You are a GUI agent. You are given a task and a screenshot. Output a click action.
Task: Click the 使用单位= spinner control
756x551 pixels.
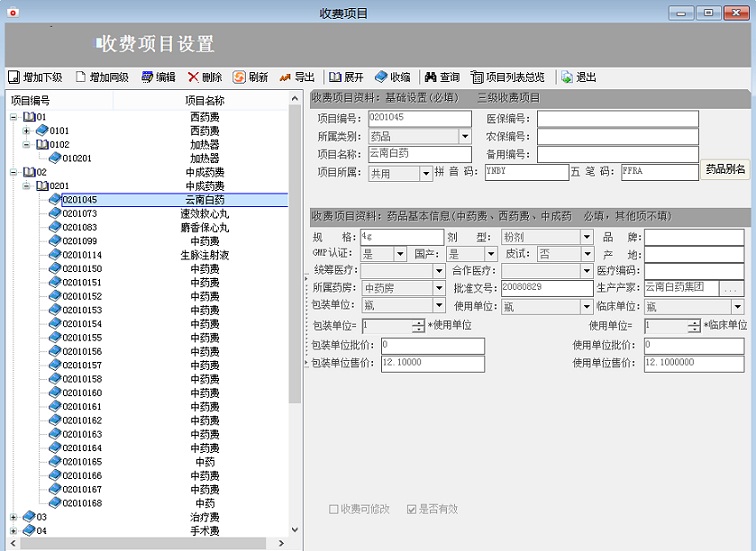click(x=694, y=326)
